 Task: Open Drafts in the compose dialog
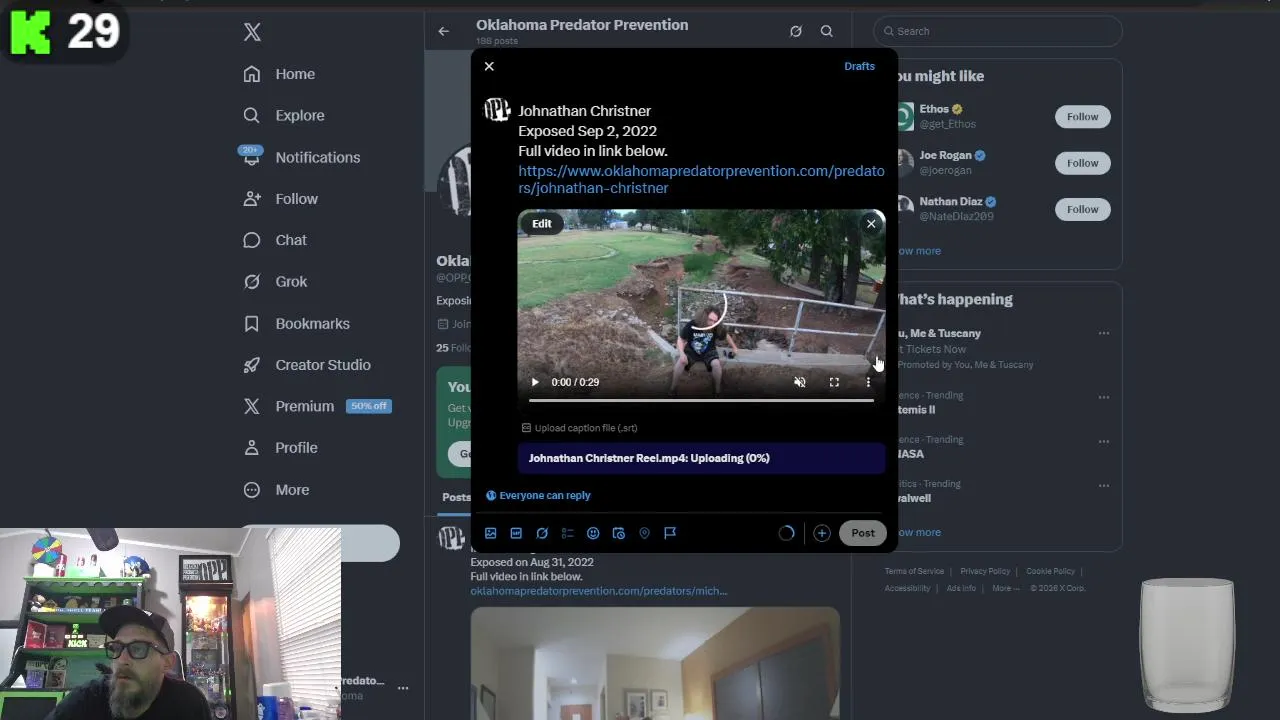pos(859,66)
